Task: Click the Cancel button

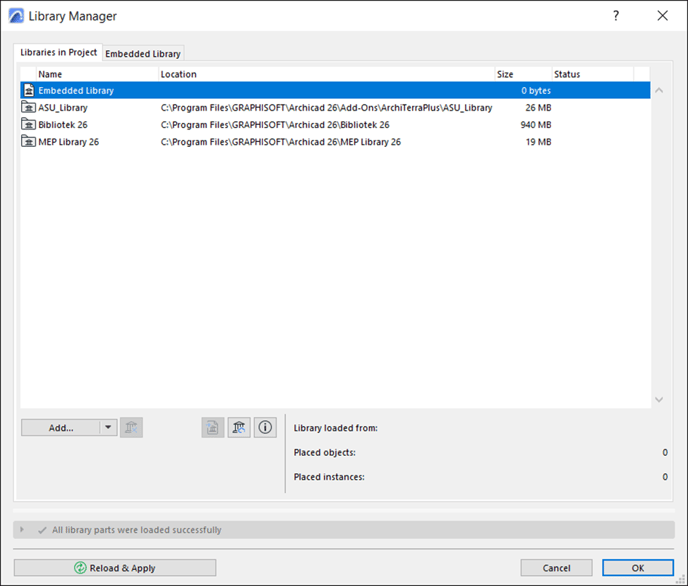Action: [x=556, y=568]
